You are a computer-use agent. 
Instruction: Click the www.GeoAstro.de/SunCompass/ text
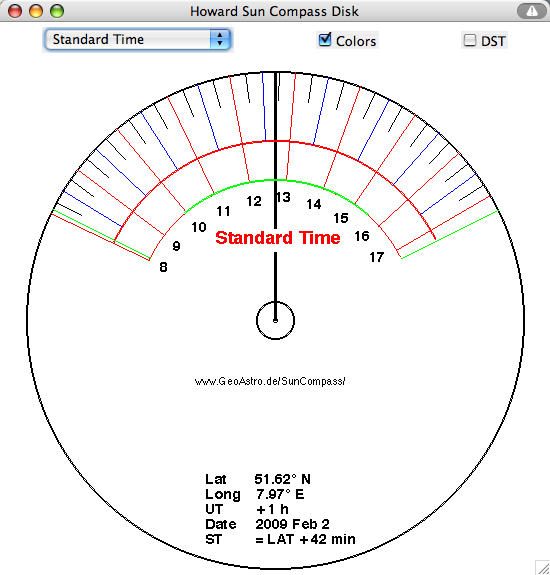click(270, 381)
